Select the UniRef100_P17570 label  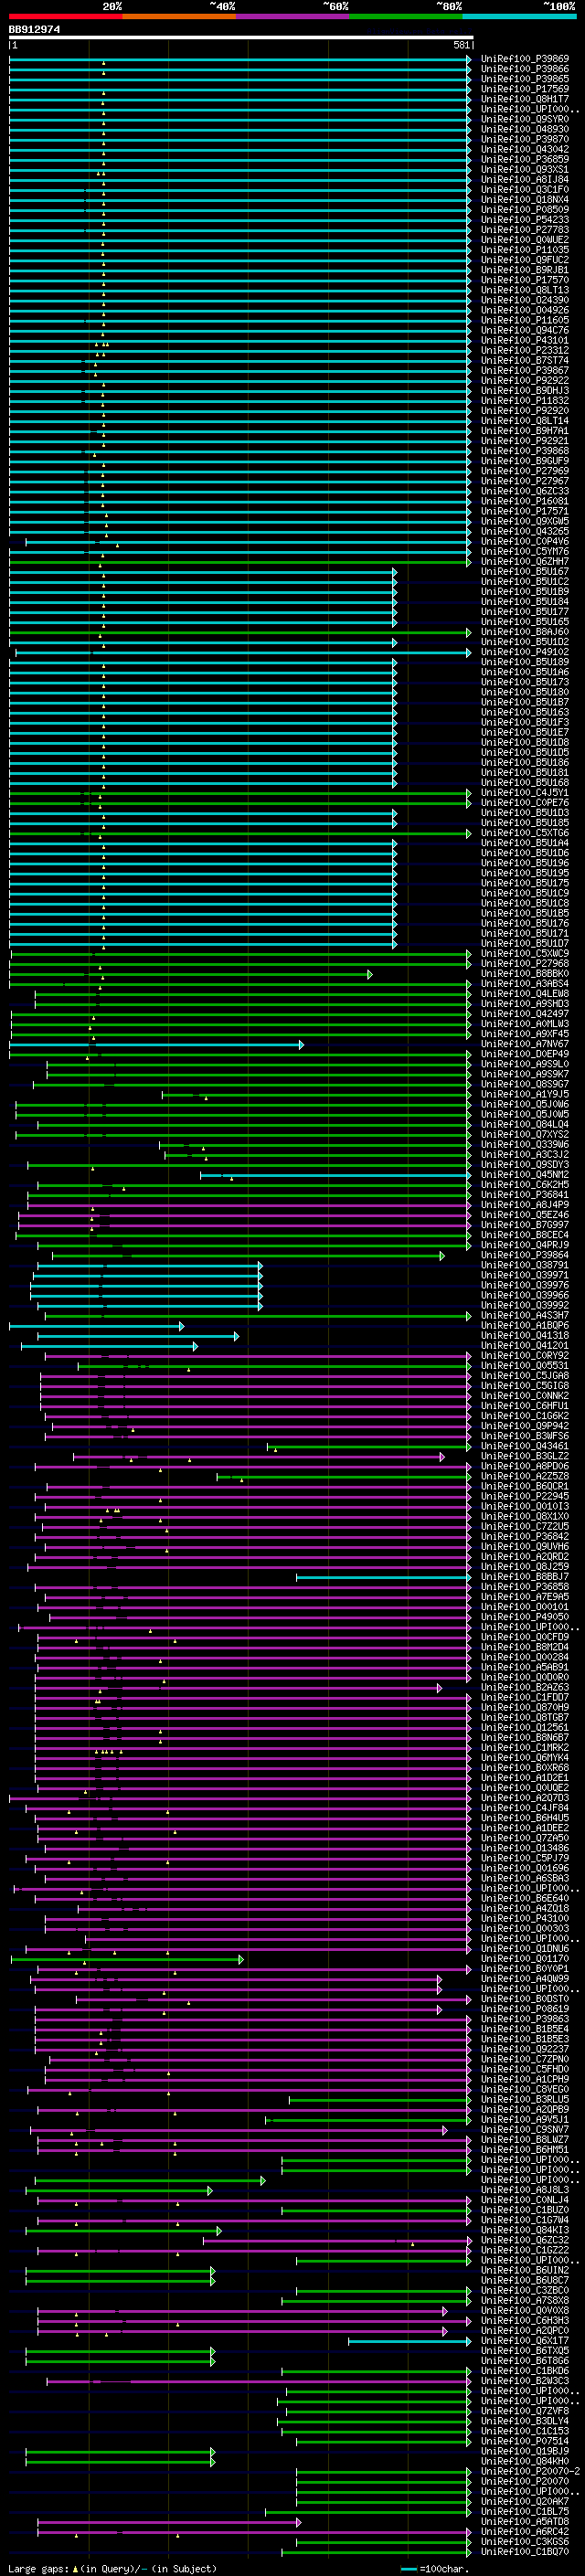point(525,280)
